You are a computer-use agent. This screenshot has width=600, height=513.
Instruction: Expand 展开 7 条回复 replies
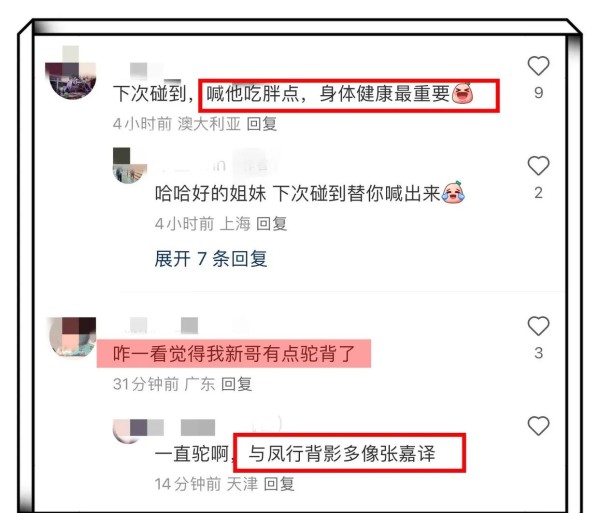coord(211,259)
